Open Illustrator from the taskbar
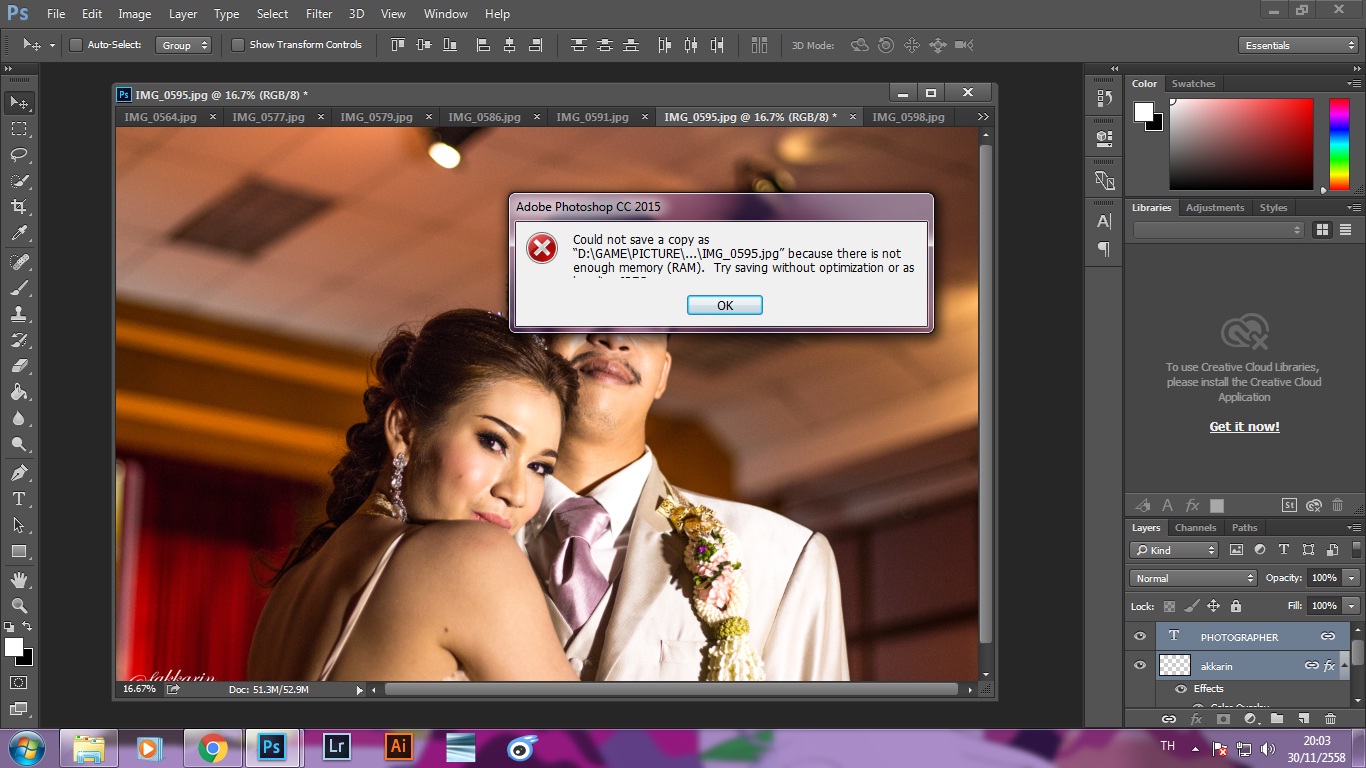1366x768 pixels. click(x=399, y=747)
